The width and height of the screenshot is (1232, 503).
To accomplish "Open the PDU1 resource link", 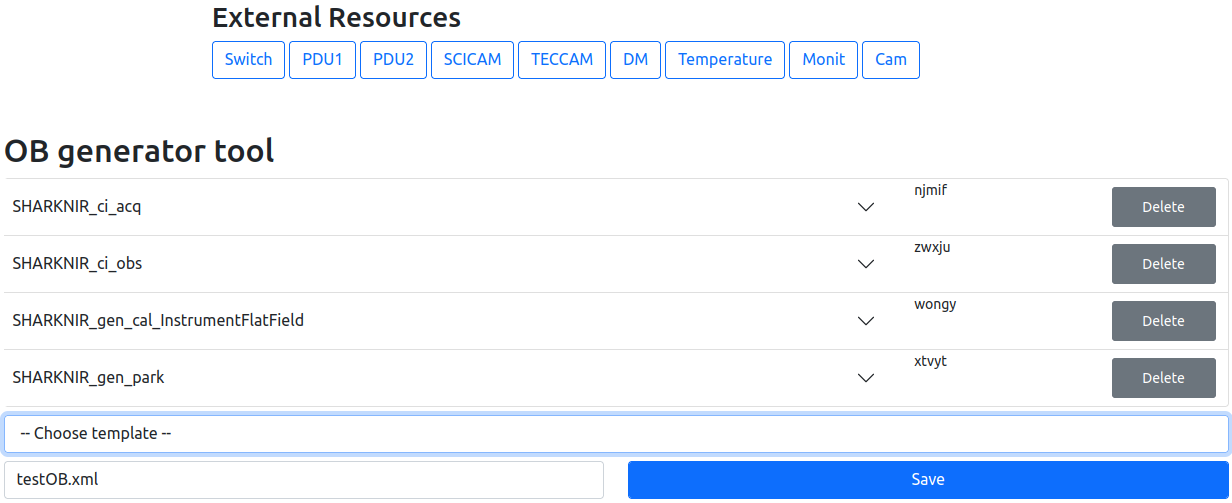I will pos(322,59).
